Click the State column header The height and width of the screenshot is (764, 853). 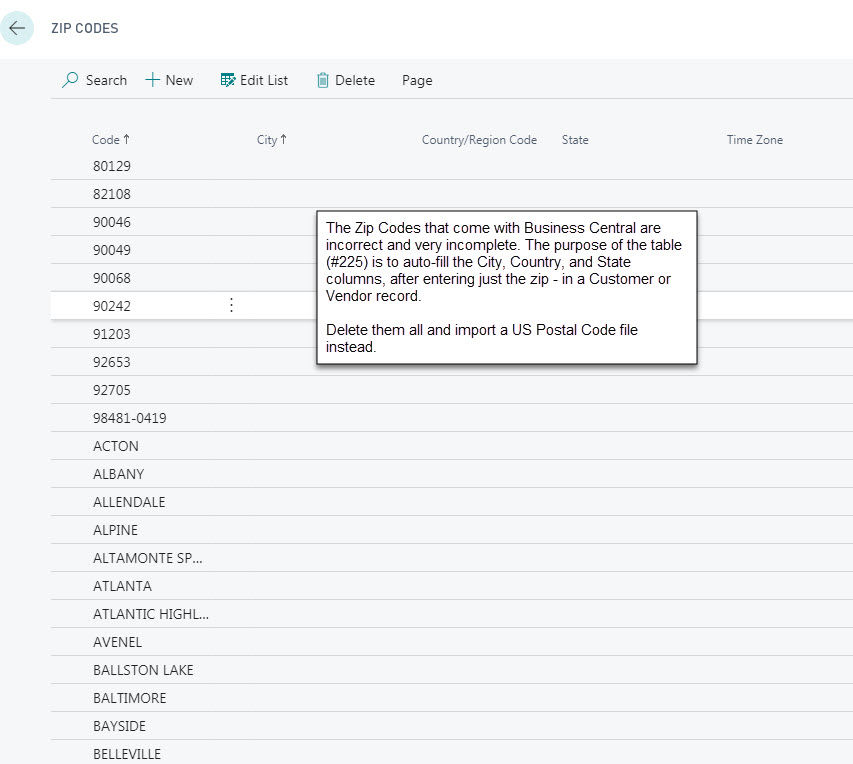[x=575, y=140]
